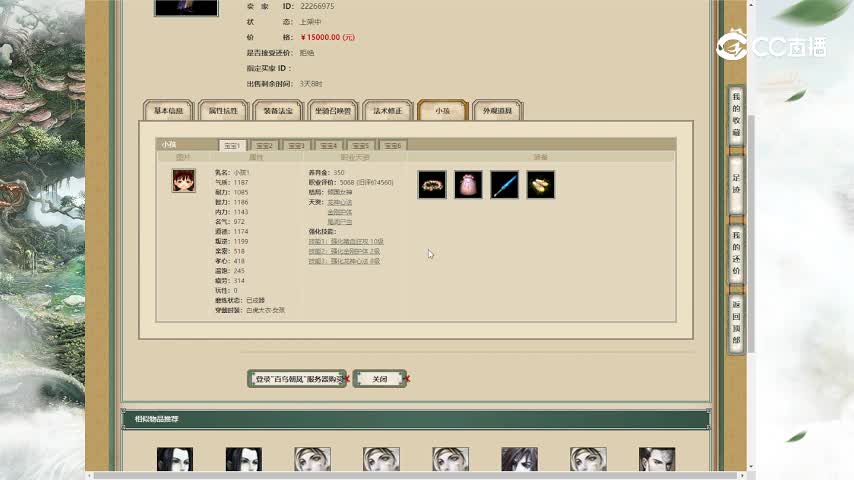This screenshot has width=854, height=480.
Task: Click the 疲劳 value 314
Action: pos(239,281)
